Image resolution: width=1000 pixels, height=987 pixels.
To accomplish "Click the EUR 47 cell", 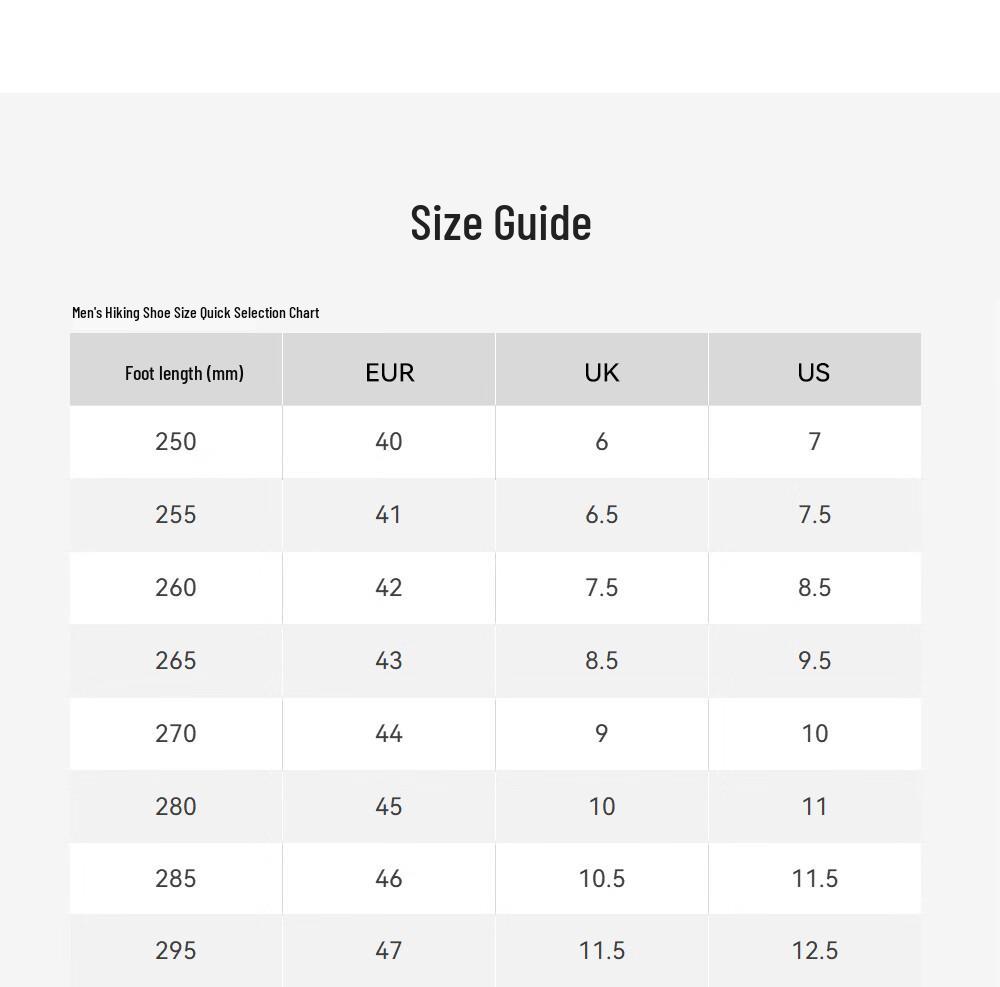I will pyautogui.click(x=389, y=951).
